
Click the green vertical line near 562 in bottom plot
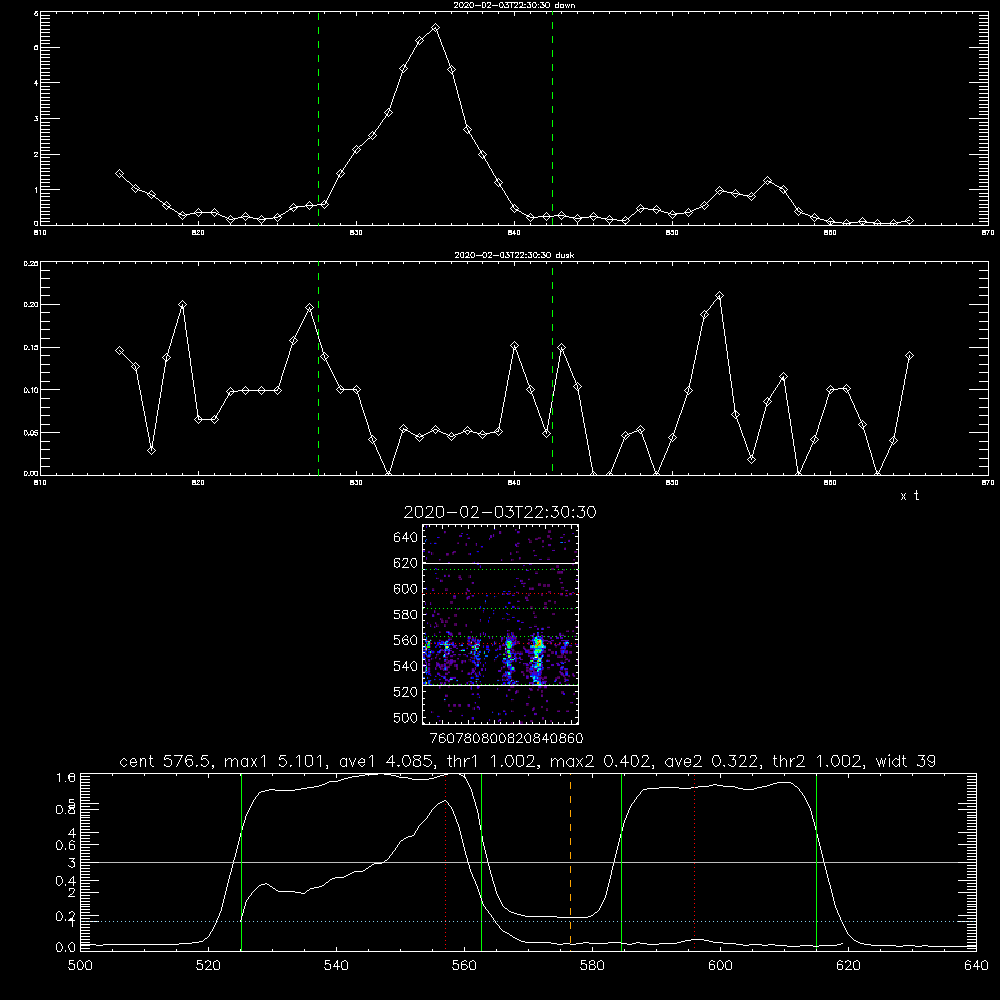pos(481,861)
